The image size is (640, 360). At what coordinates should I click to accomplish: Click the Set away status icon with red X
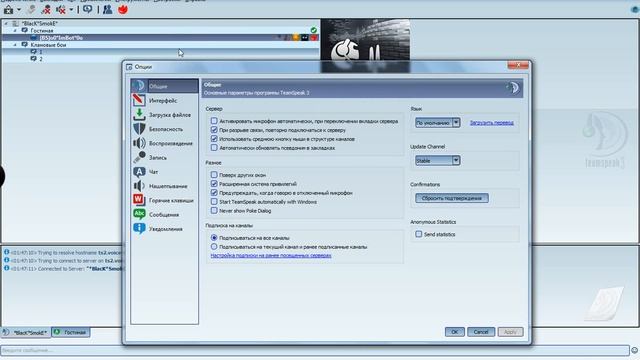coord(61,9)
